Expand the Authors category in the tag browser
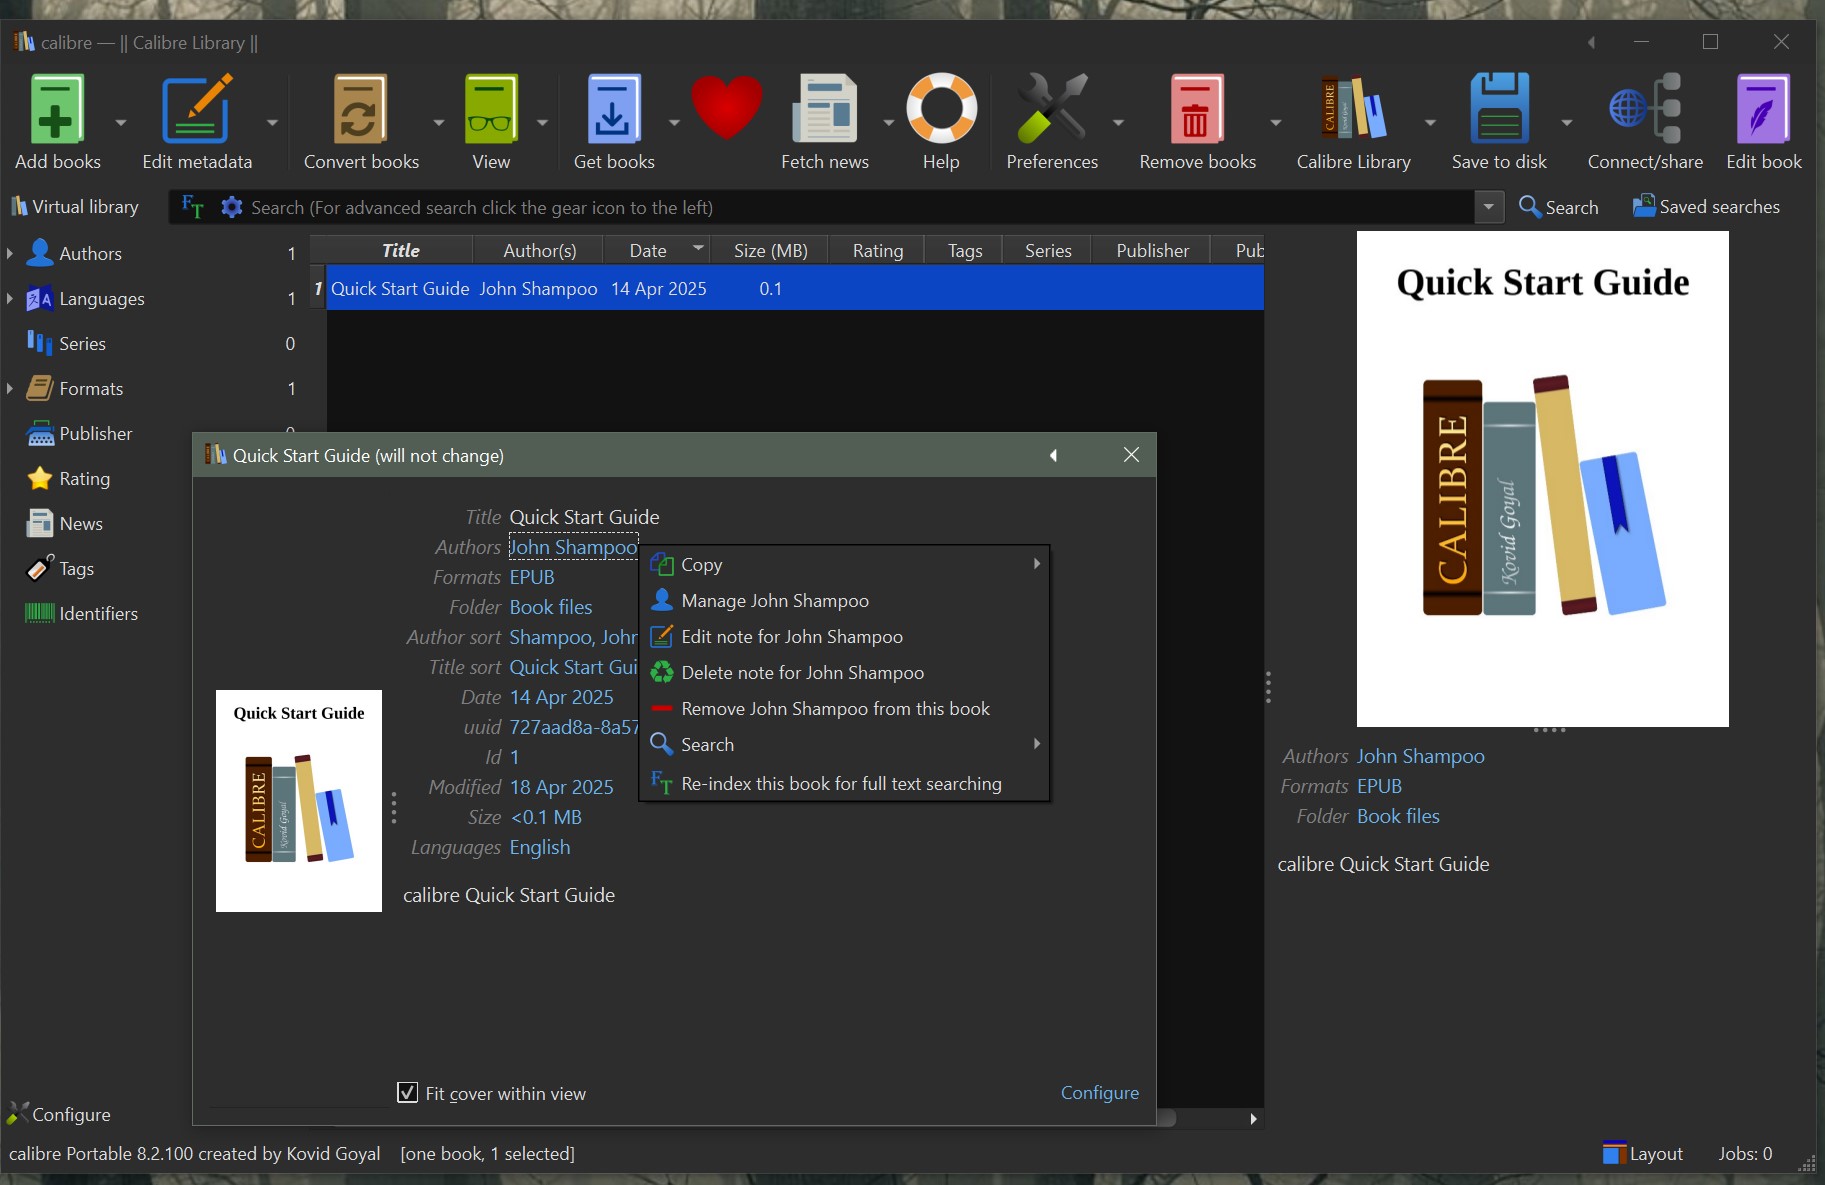 click(x=10, y=253)
